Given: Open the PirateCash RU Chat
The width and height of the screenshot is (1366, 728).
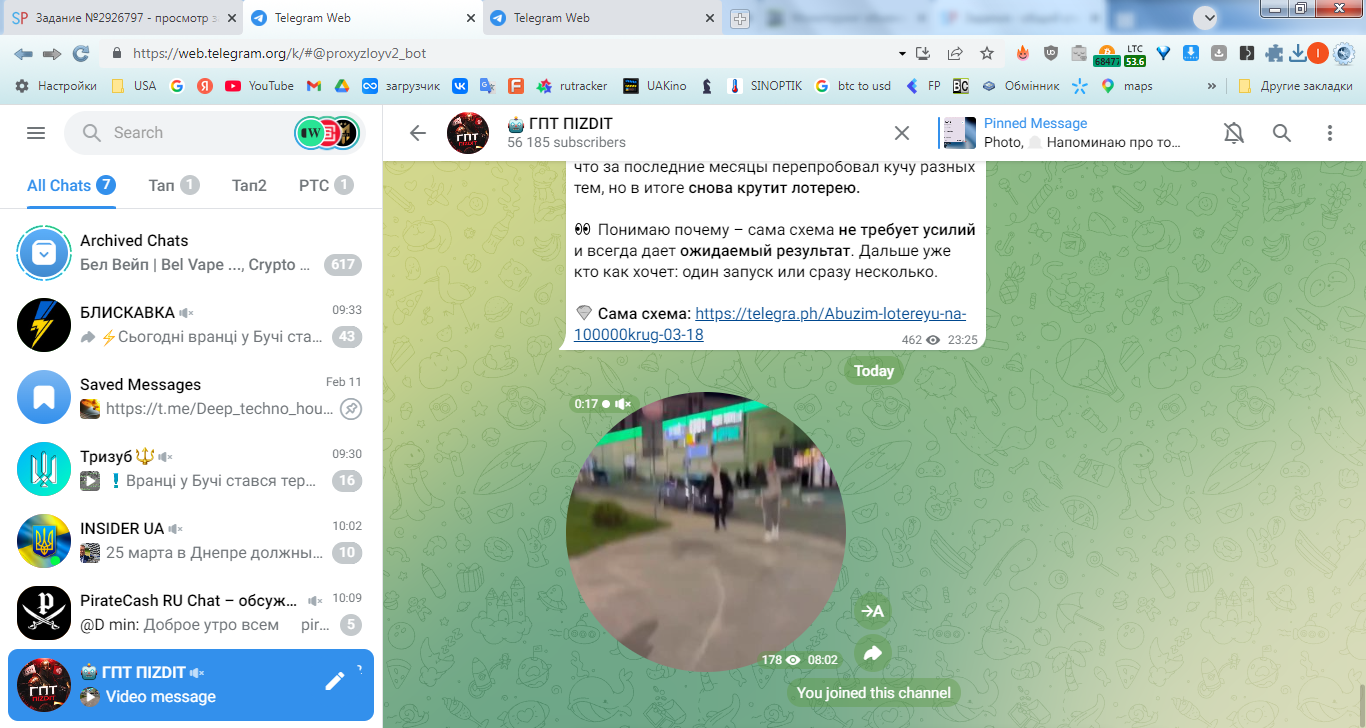Looking at the screenshot, I should pos(191,612).
